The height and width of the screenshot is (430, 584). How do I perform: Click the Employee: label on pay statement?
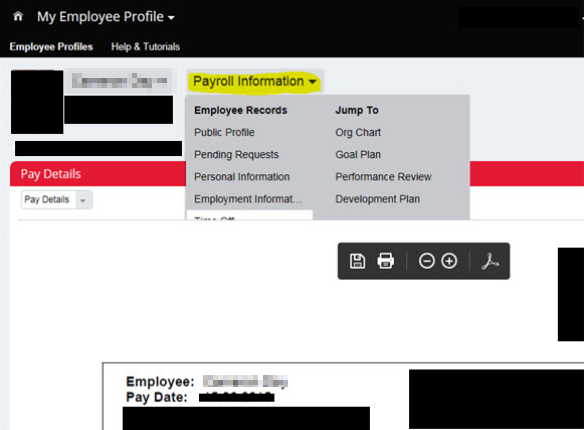pos(160,382)
